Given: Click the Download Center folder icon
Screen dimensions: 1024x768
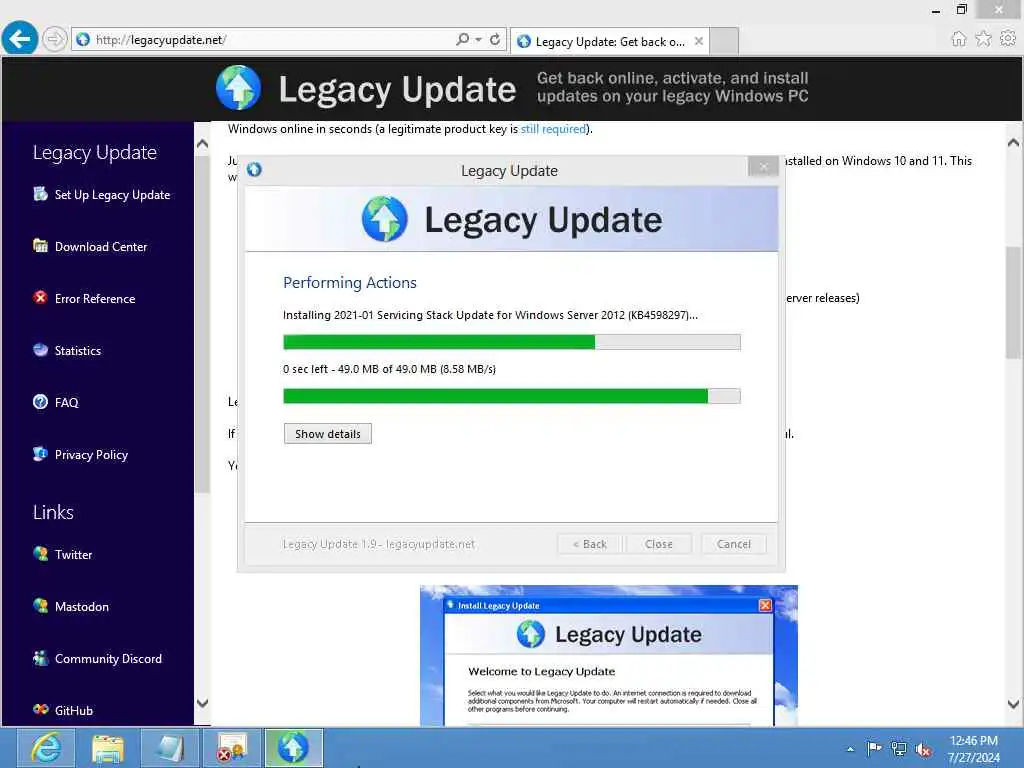Looking at the screenshot, I should 40,246.
